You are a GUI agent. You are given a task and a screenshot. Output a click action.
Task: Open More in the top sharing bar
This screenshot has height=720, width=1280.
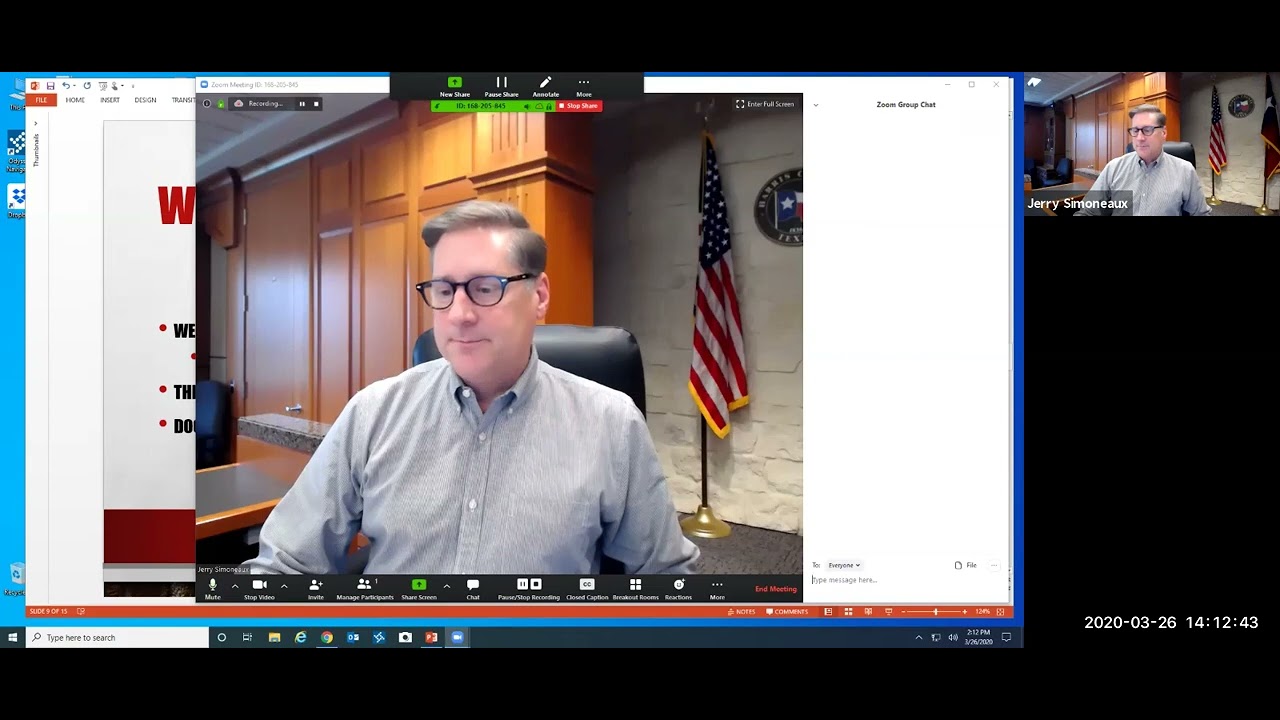click(x=584, y=87)
